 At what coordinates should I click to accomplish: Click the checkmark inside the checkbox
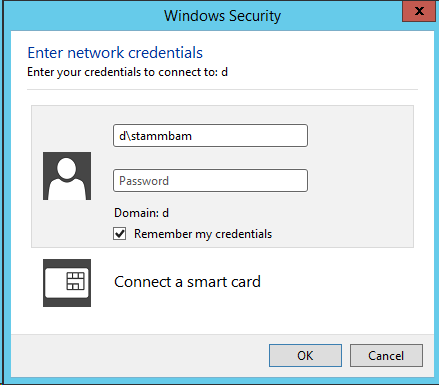pyautogui.click(x=120, y=233)
